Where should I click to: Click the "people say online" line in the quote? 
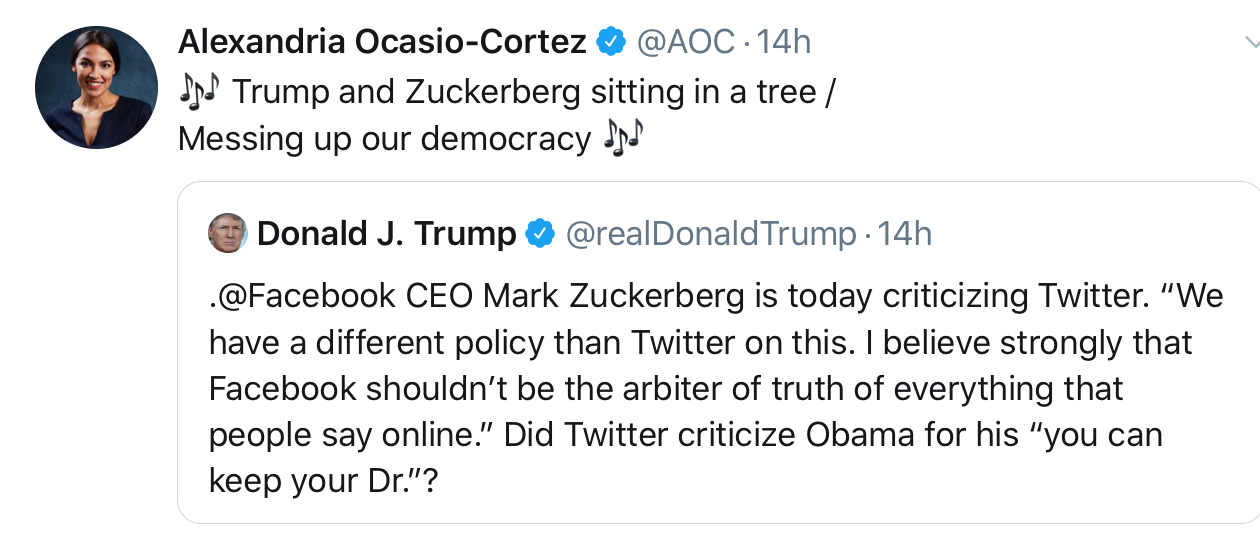point(350,436)
